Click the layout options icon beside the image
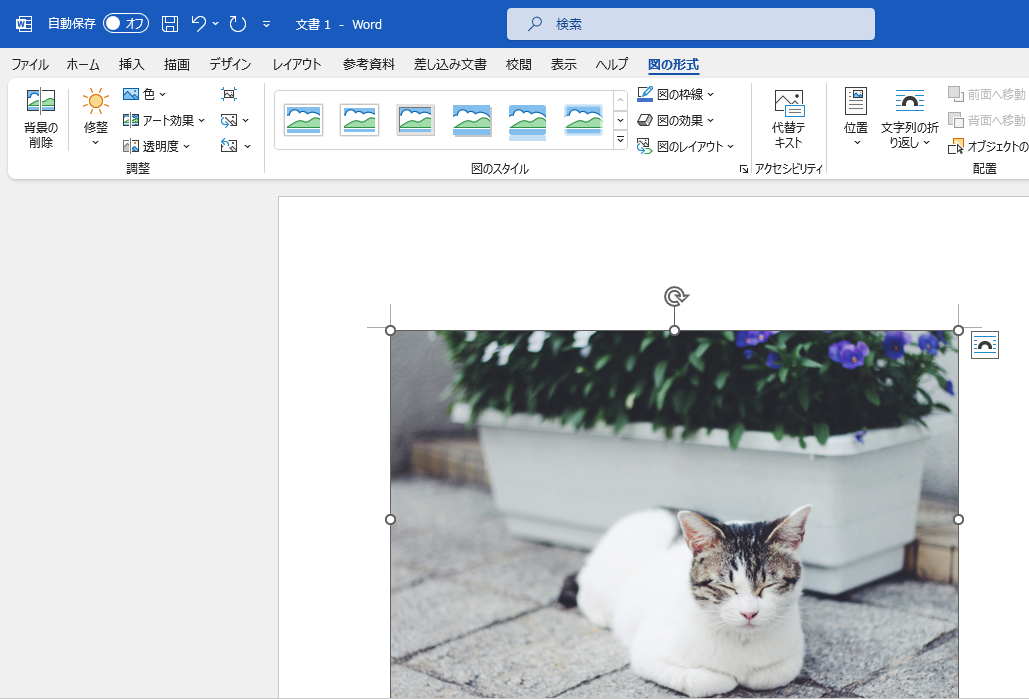This screenshot has width=1029, height=699. click(984, 345)
